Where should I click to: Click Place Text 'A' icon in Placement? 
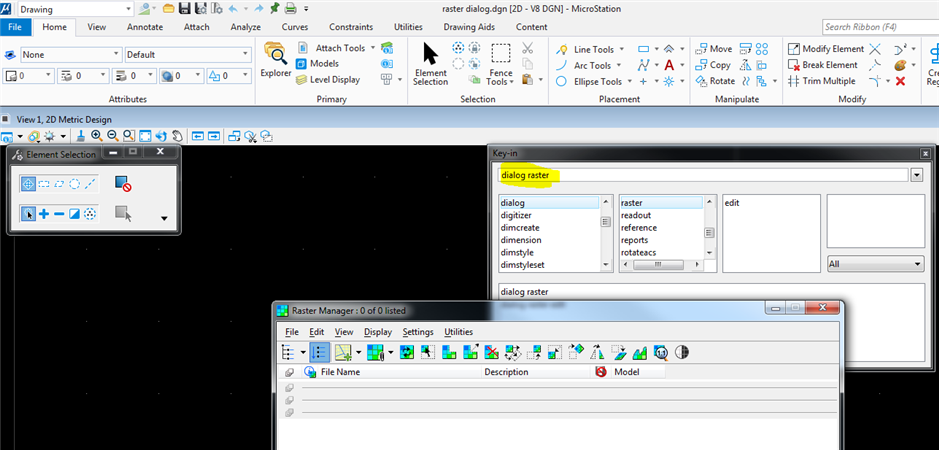[x=668, y=65]
